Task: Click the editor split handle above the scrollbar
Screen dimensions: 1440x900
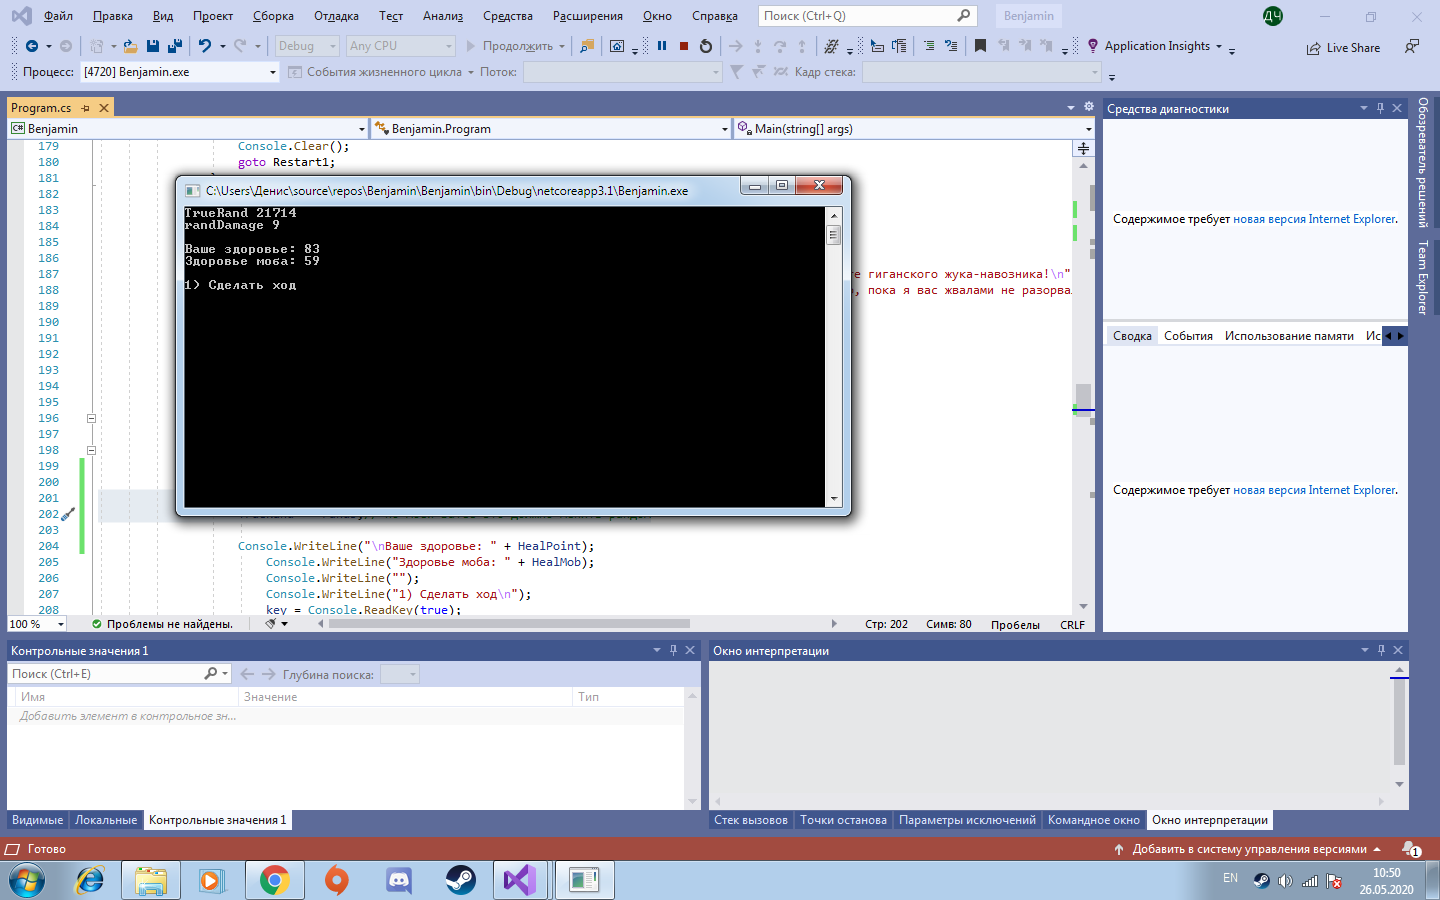Action: (x=1083, y=148)
